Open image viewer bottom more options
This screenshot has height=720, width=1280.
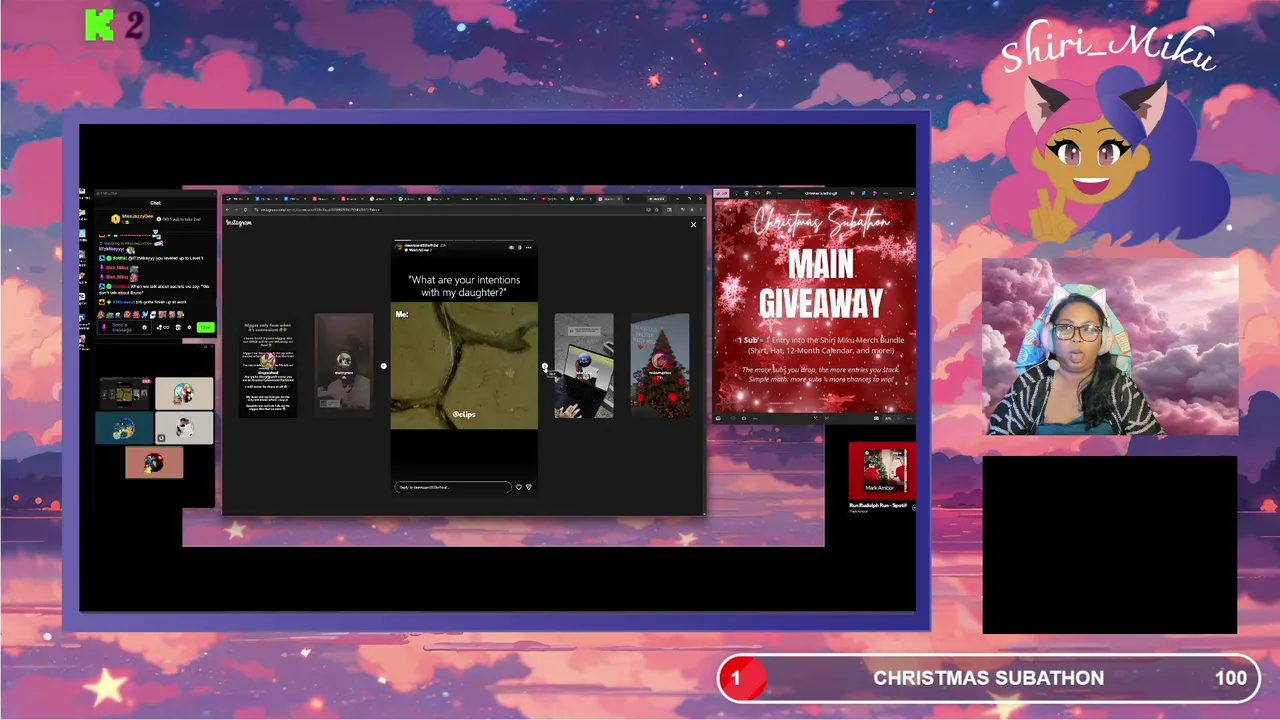(x=909, y=418)
